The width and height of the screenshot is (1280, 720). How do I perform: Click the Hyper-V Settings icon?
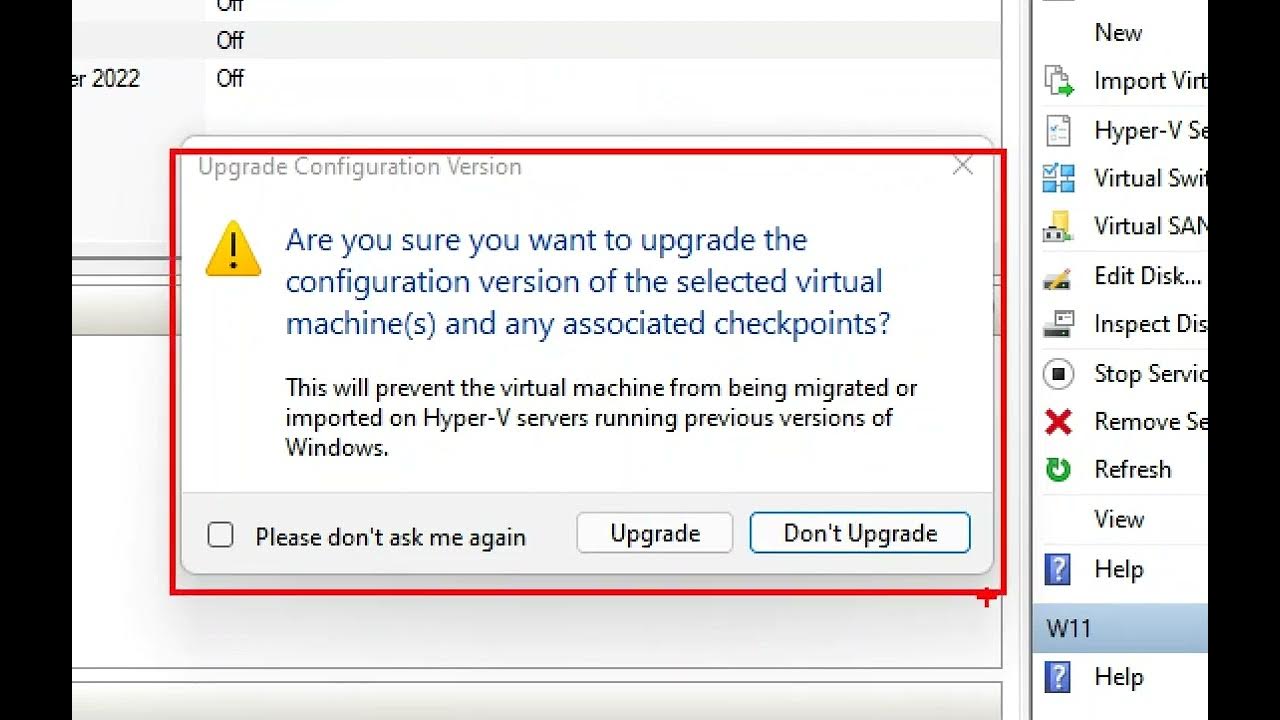click(x=1058, y=130)
